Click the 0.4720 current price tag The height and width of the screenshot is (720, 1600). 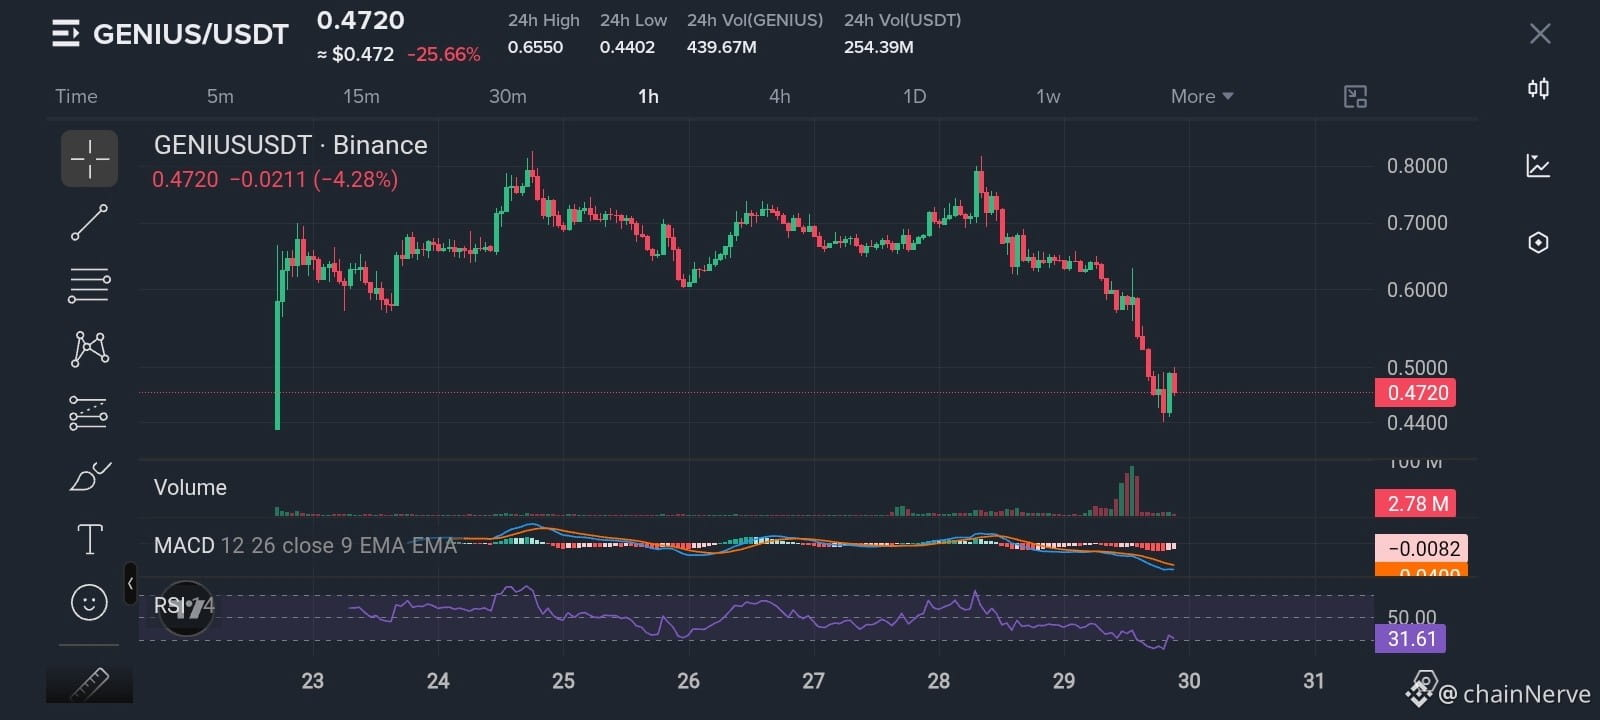click(x=1416, y=393)
